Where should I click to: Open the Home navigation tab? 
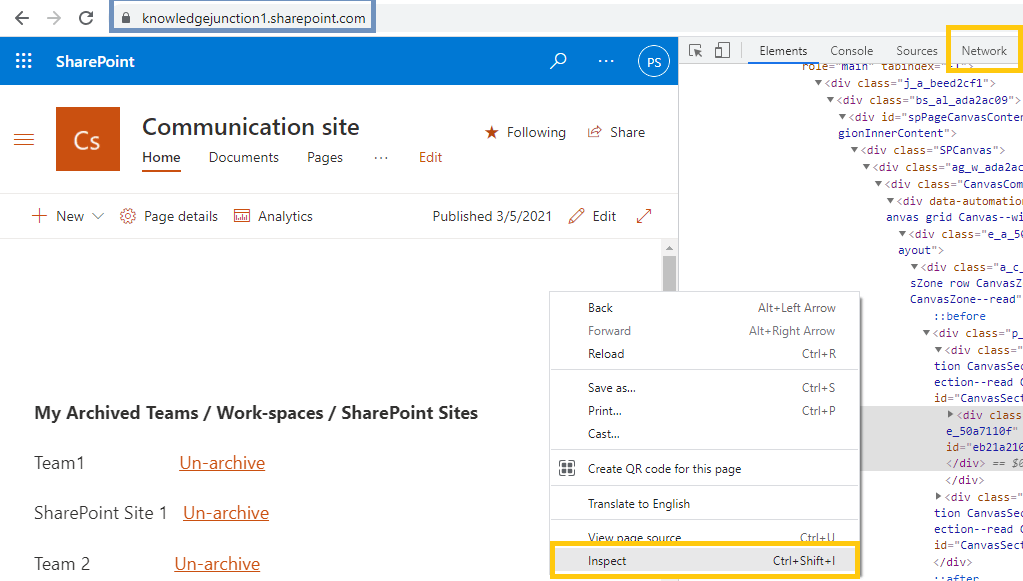[x=161, y=157]
